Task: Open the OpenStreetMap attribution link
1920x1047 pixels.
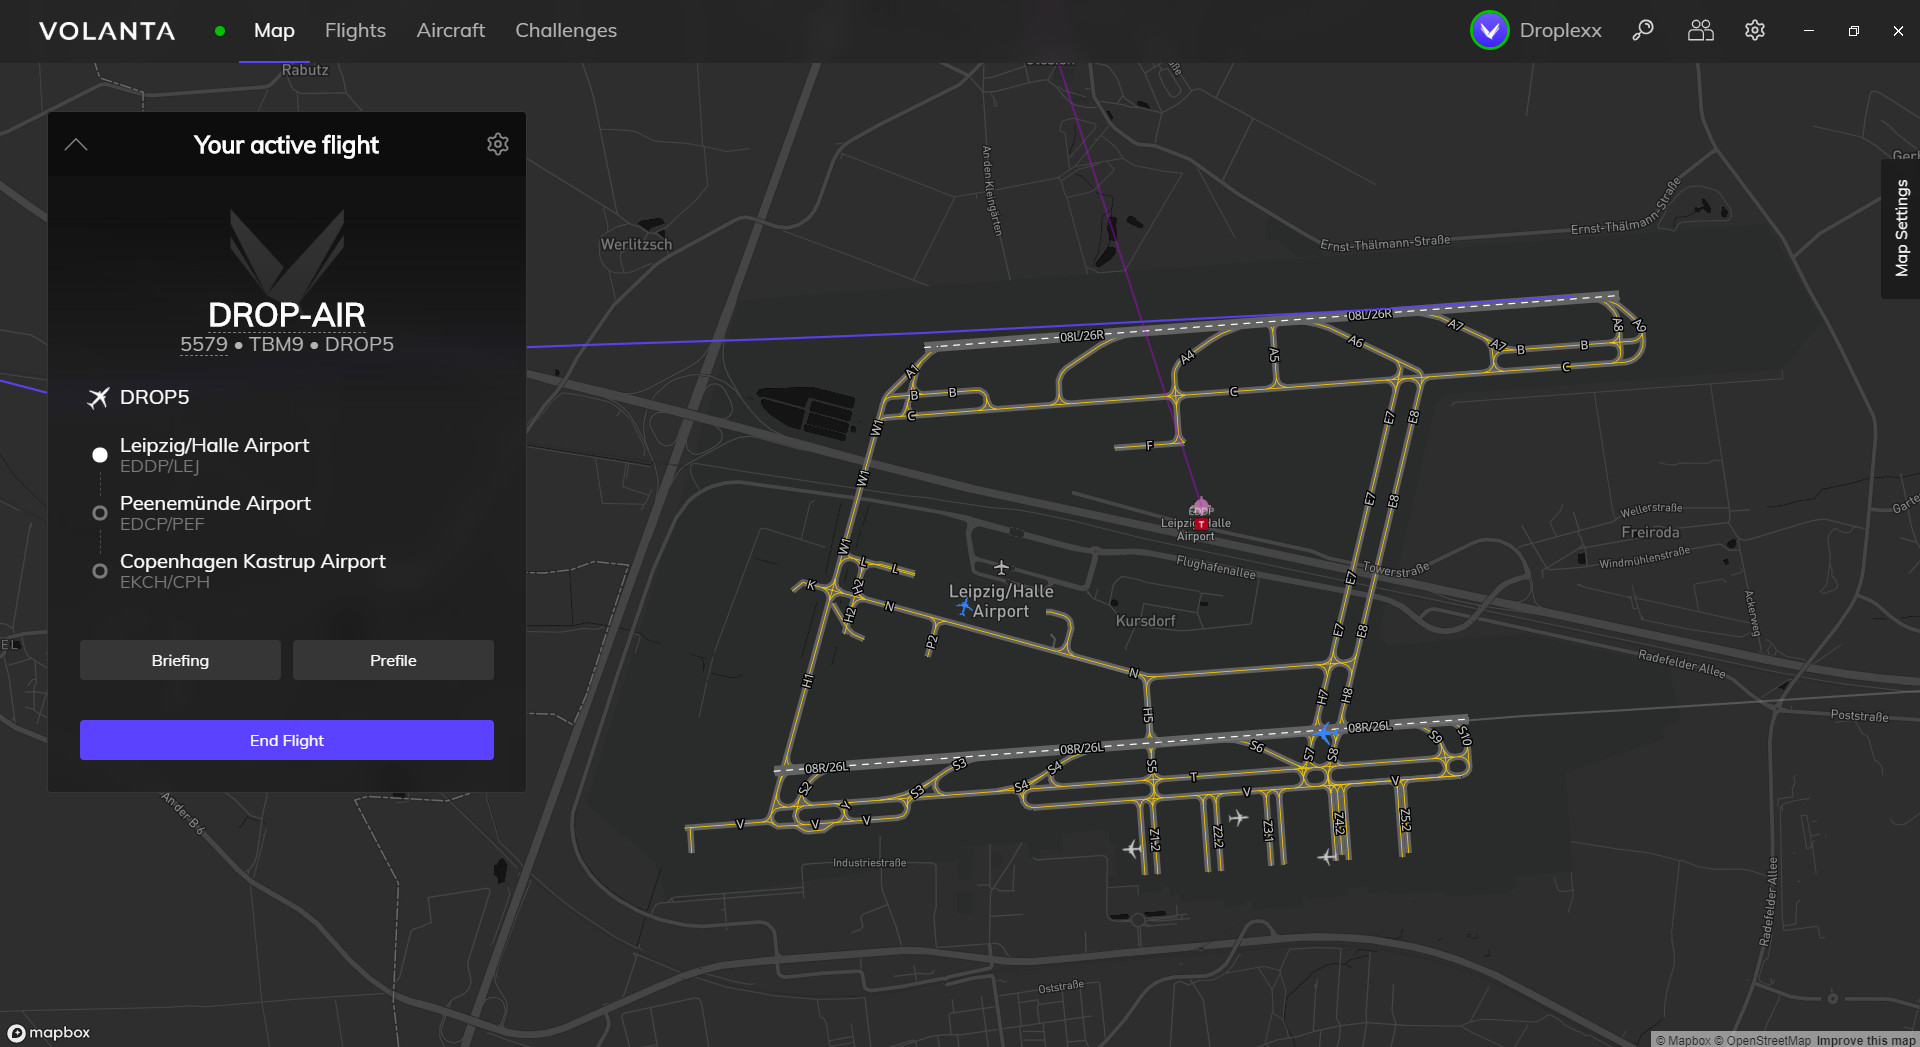Action: [1762, 1040]
